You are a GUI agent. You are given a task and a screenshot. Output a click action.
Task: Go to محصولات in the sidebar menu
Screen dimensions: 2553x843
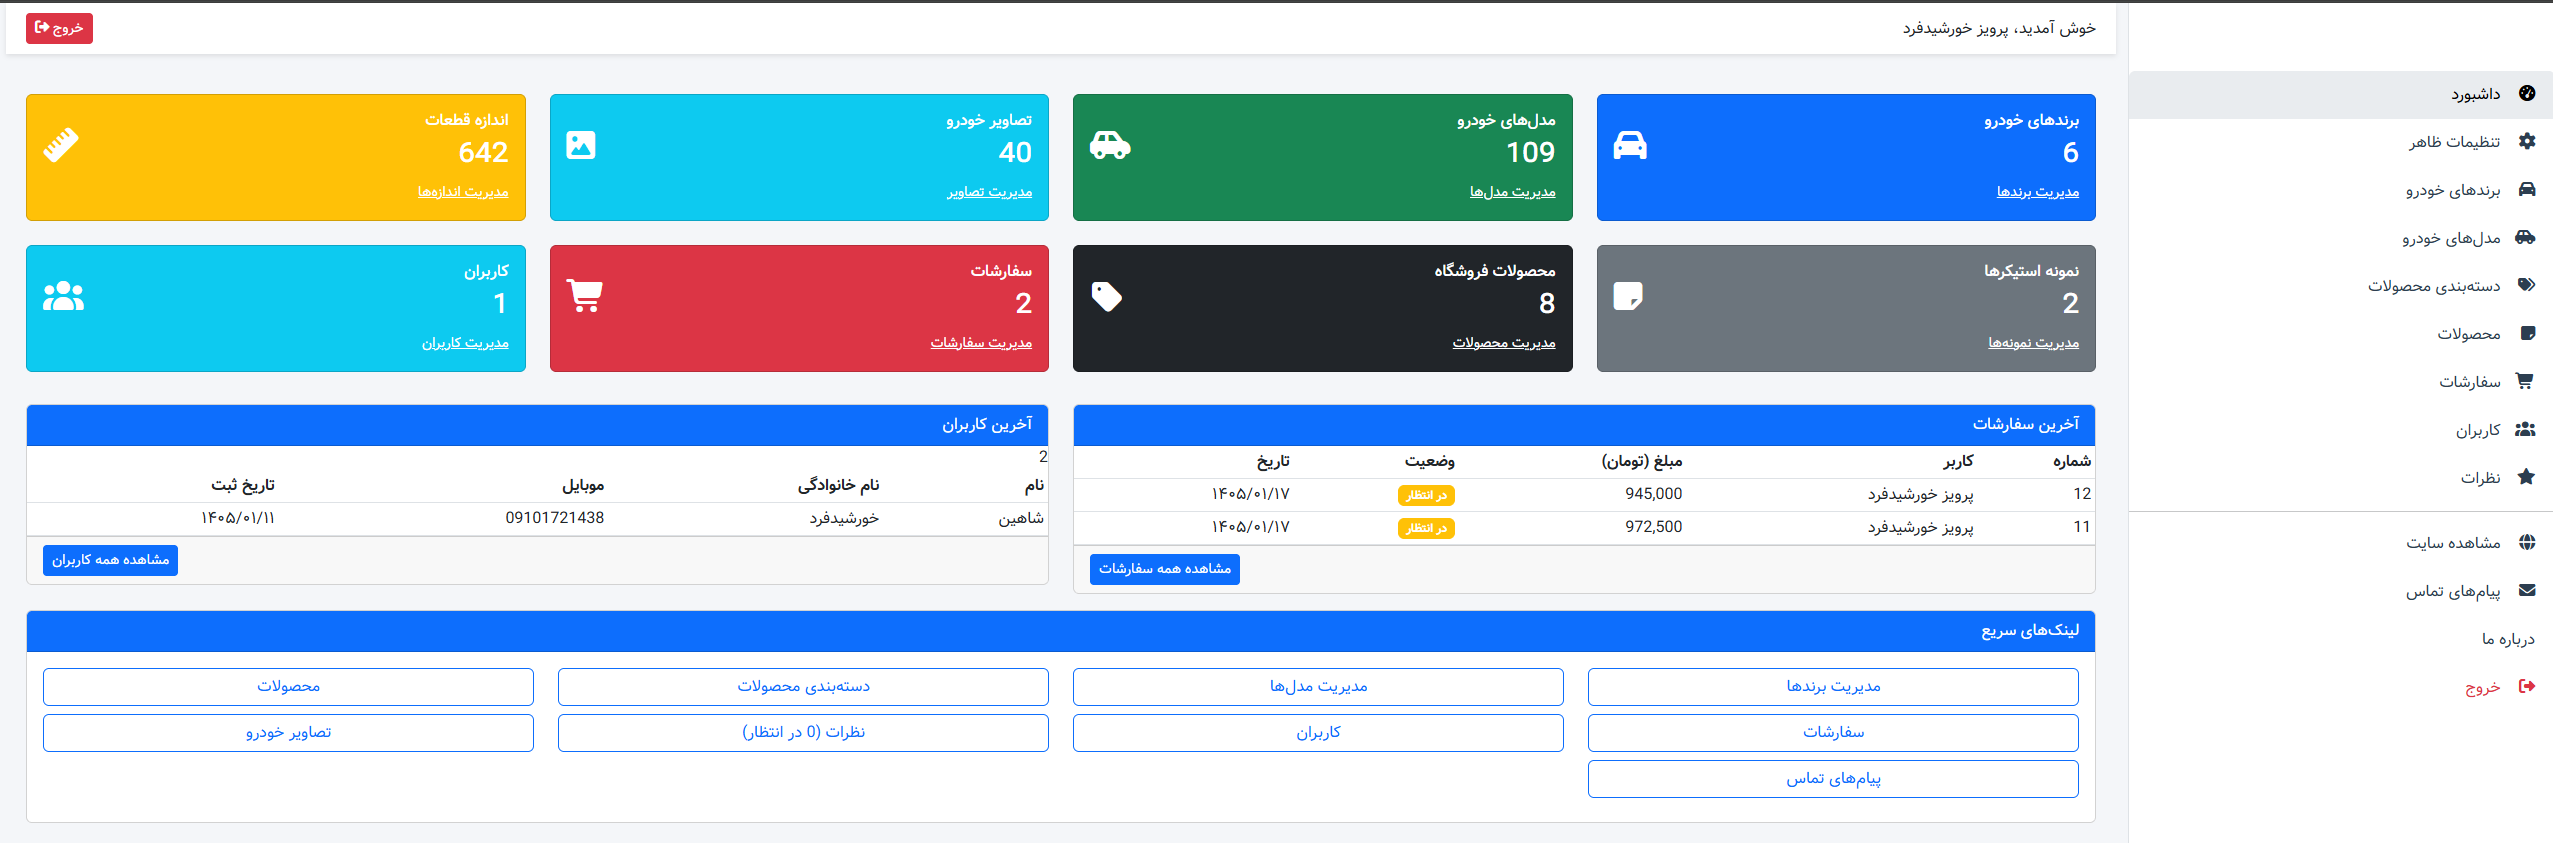pyautogui.click(x=2340, y=334)
